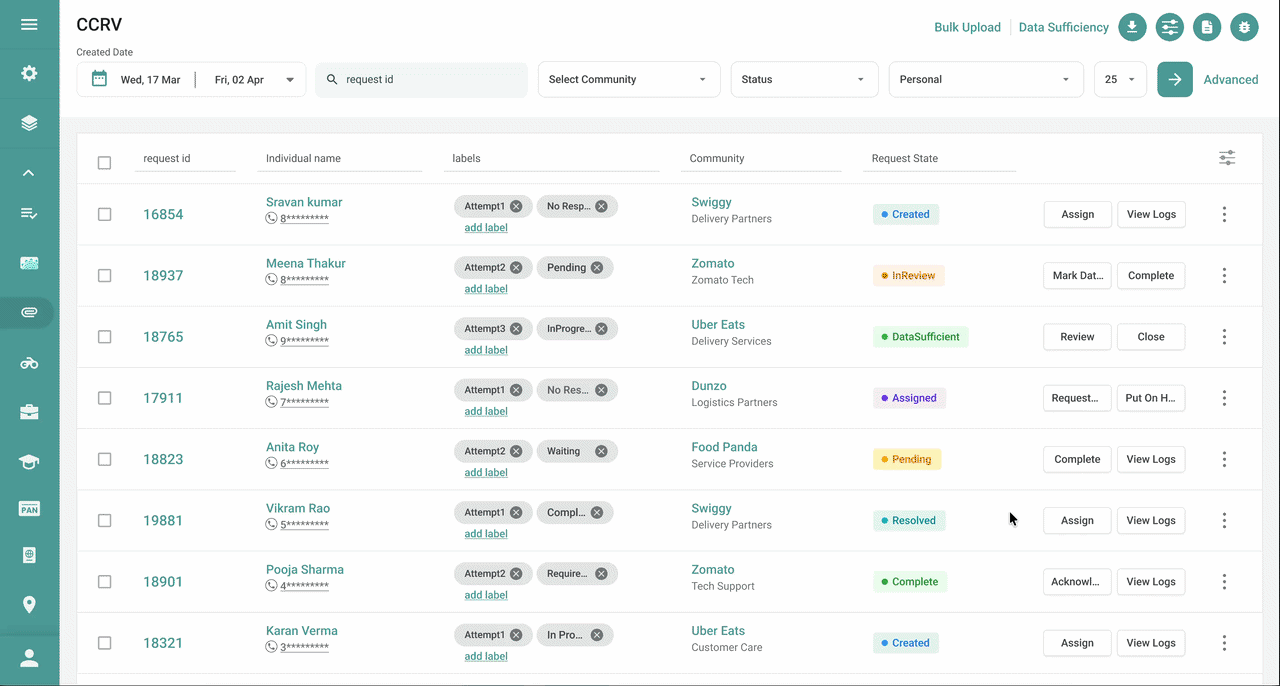Remove the Attempt1 label from Sravan kumar

(x=516, y=206)
